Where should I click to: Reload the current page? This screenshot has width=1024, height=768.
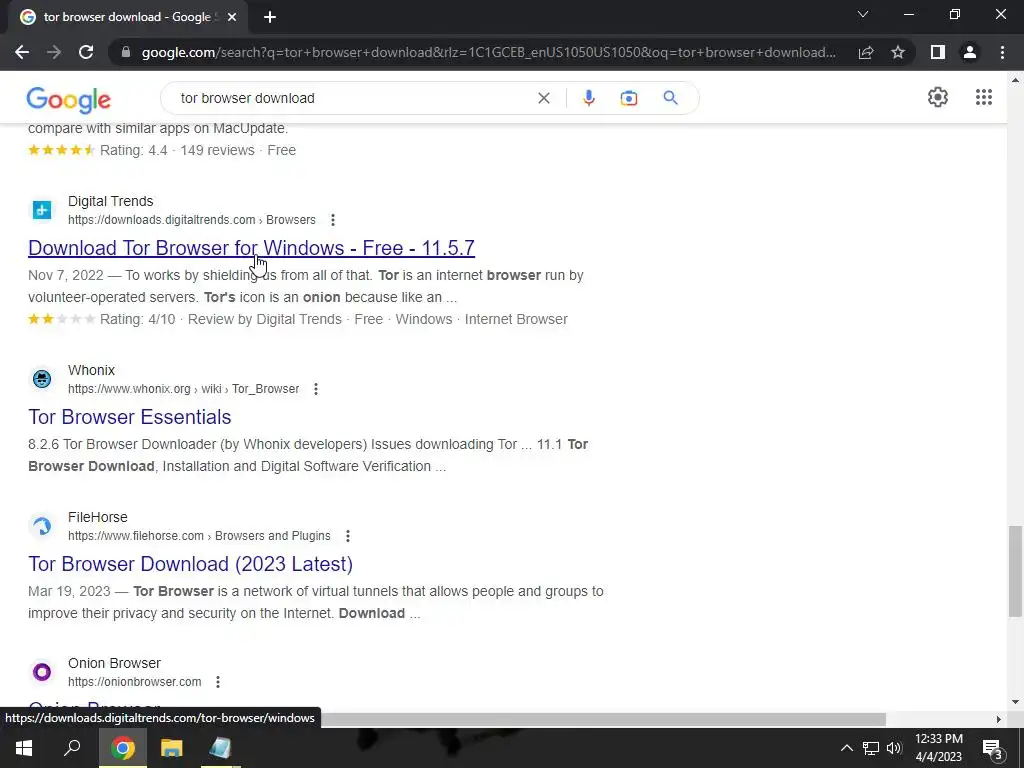[x=86, y=52]
